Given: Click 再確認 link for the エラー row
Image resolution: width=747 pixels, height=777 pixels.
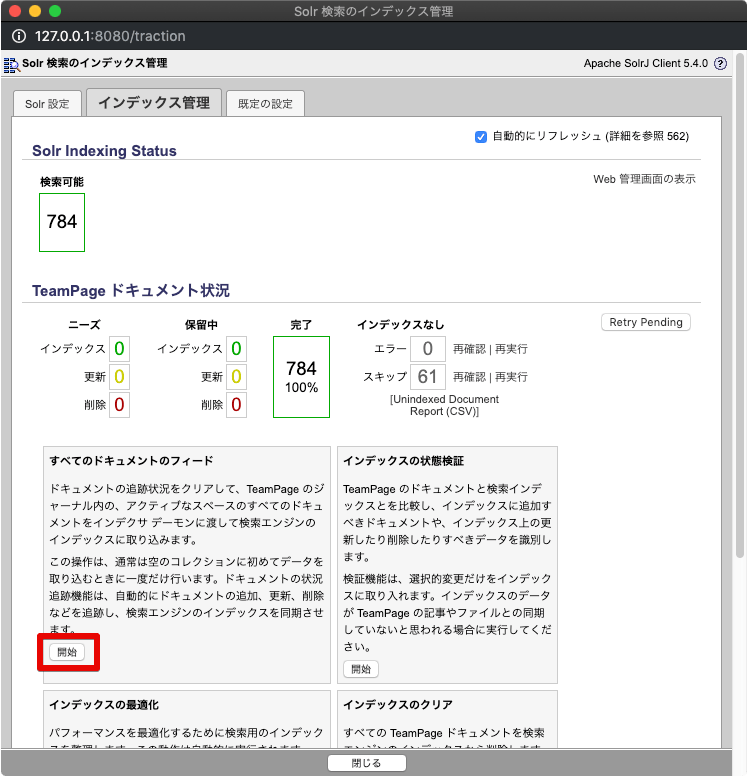Looking at the screenshot, I should (468, 349).
